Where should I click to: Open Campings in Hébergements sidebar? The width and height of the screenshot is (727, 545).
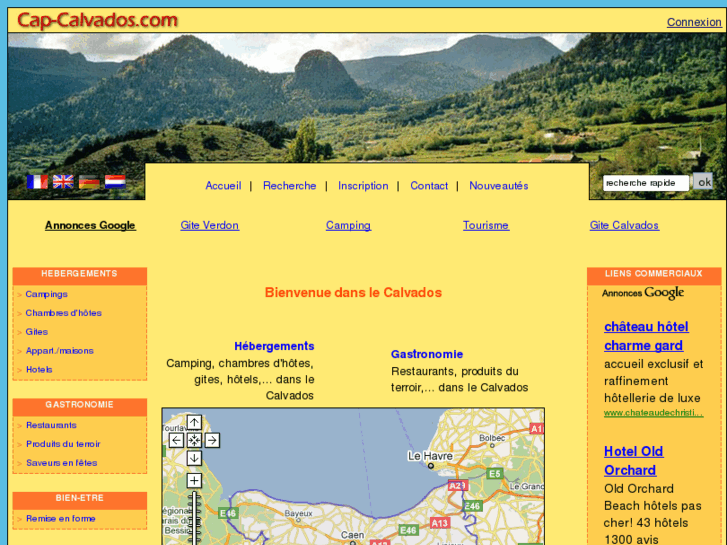46,294
